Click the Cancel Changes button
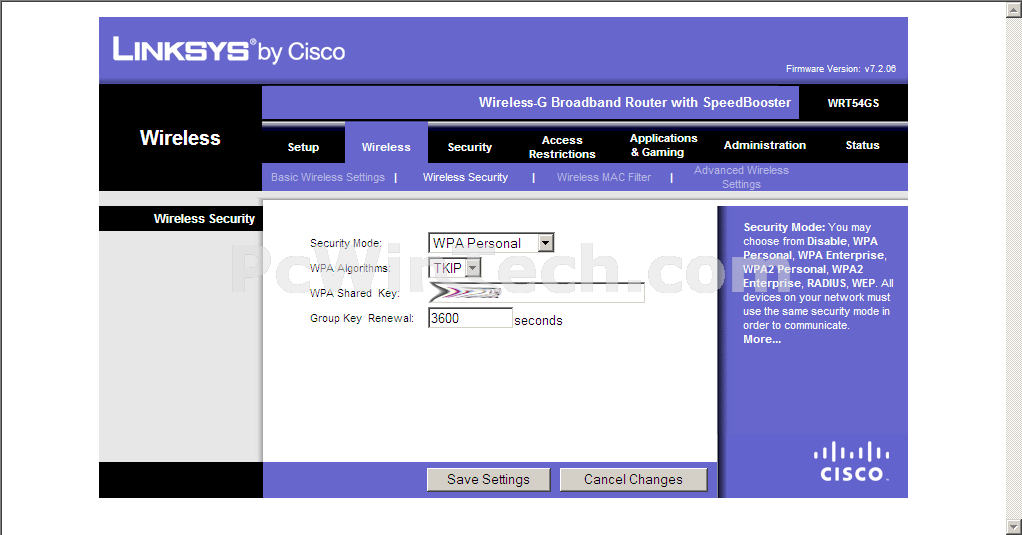This screenshot has height=535, width=1022. [x=633, y=480]
